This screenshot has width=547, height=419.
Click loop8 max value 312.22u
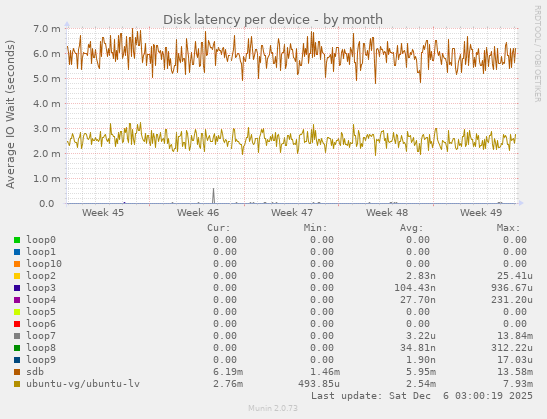tap(512, 348)
